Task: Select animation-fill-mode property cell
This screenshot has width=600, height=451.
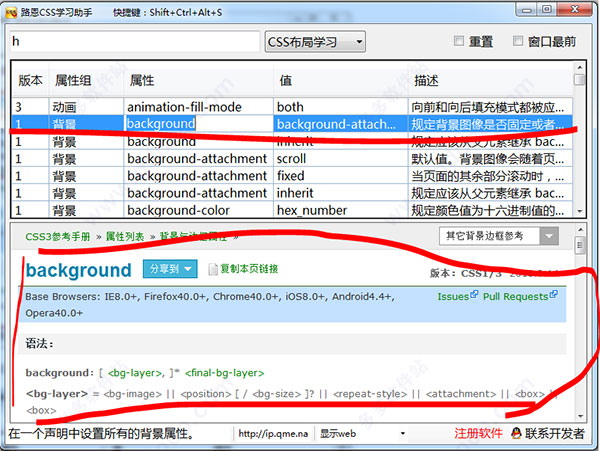Action: (198, 107)
